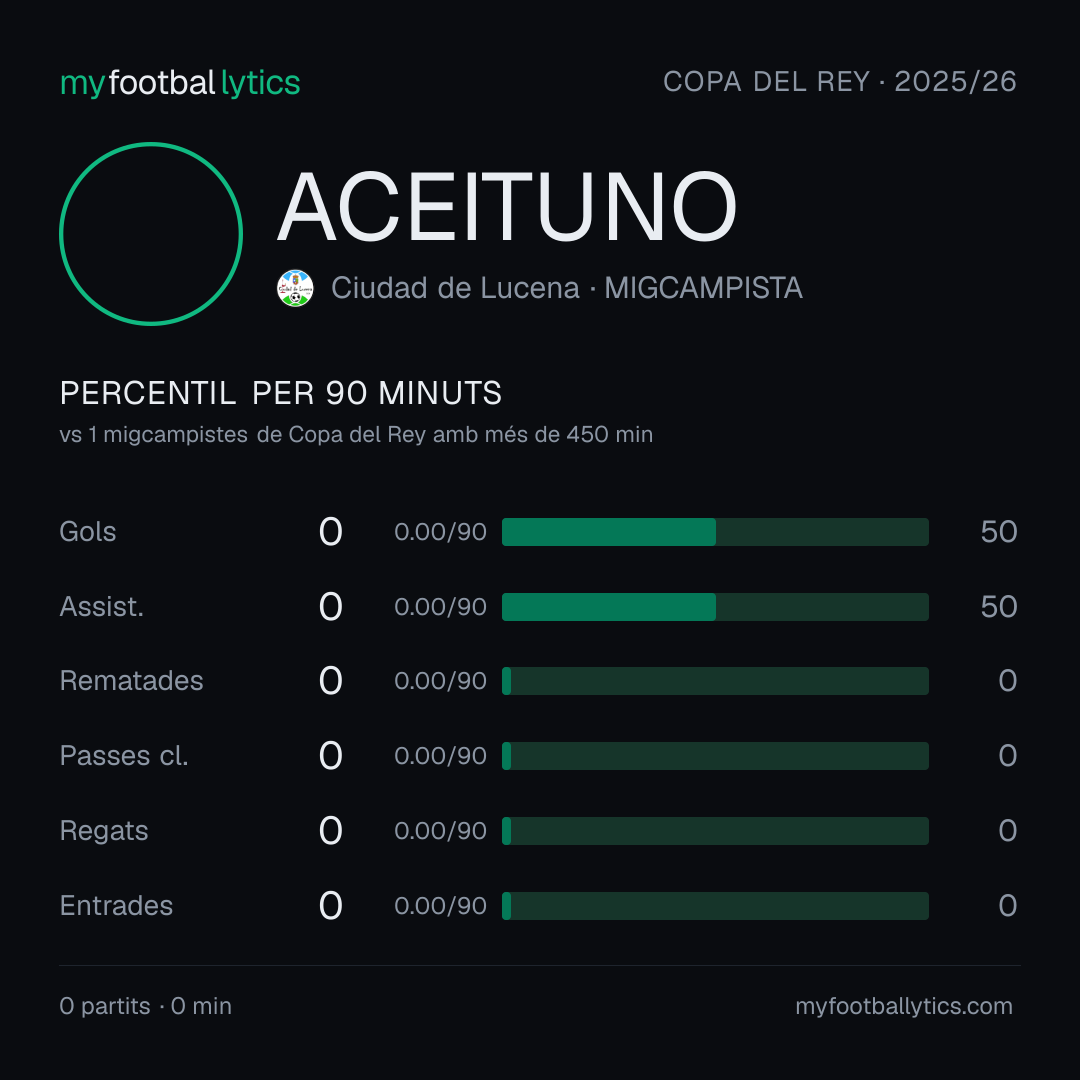The width and height of the screenshot is (1080, 1080).
Task: Click the Rematades percentile bar
Action: [x=715, y=681]
